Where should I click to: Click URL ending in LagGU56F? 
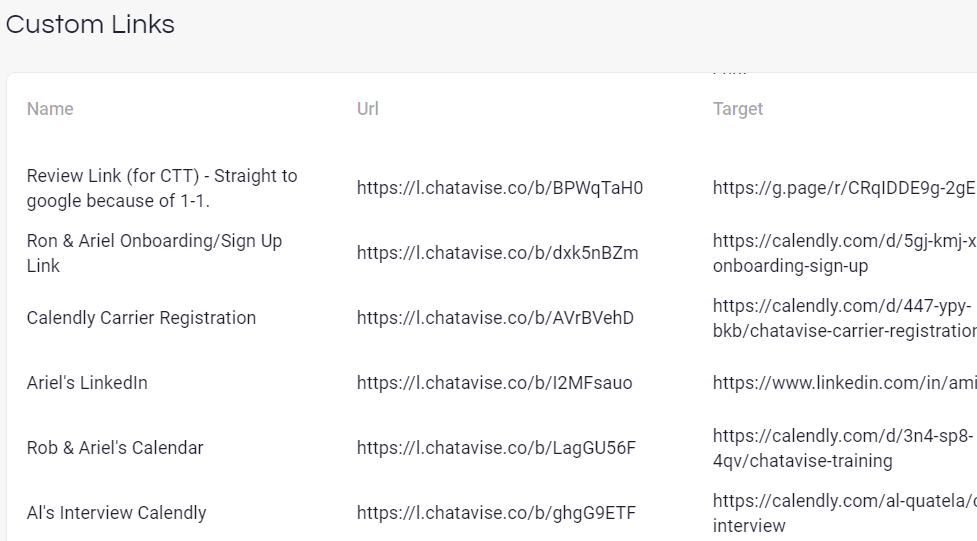click(x=497, y=448)
